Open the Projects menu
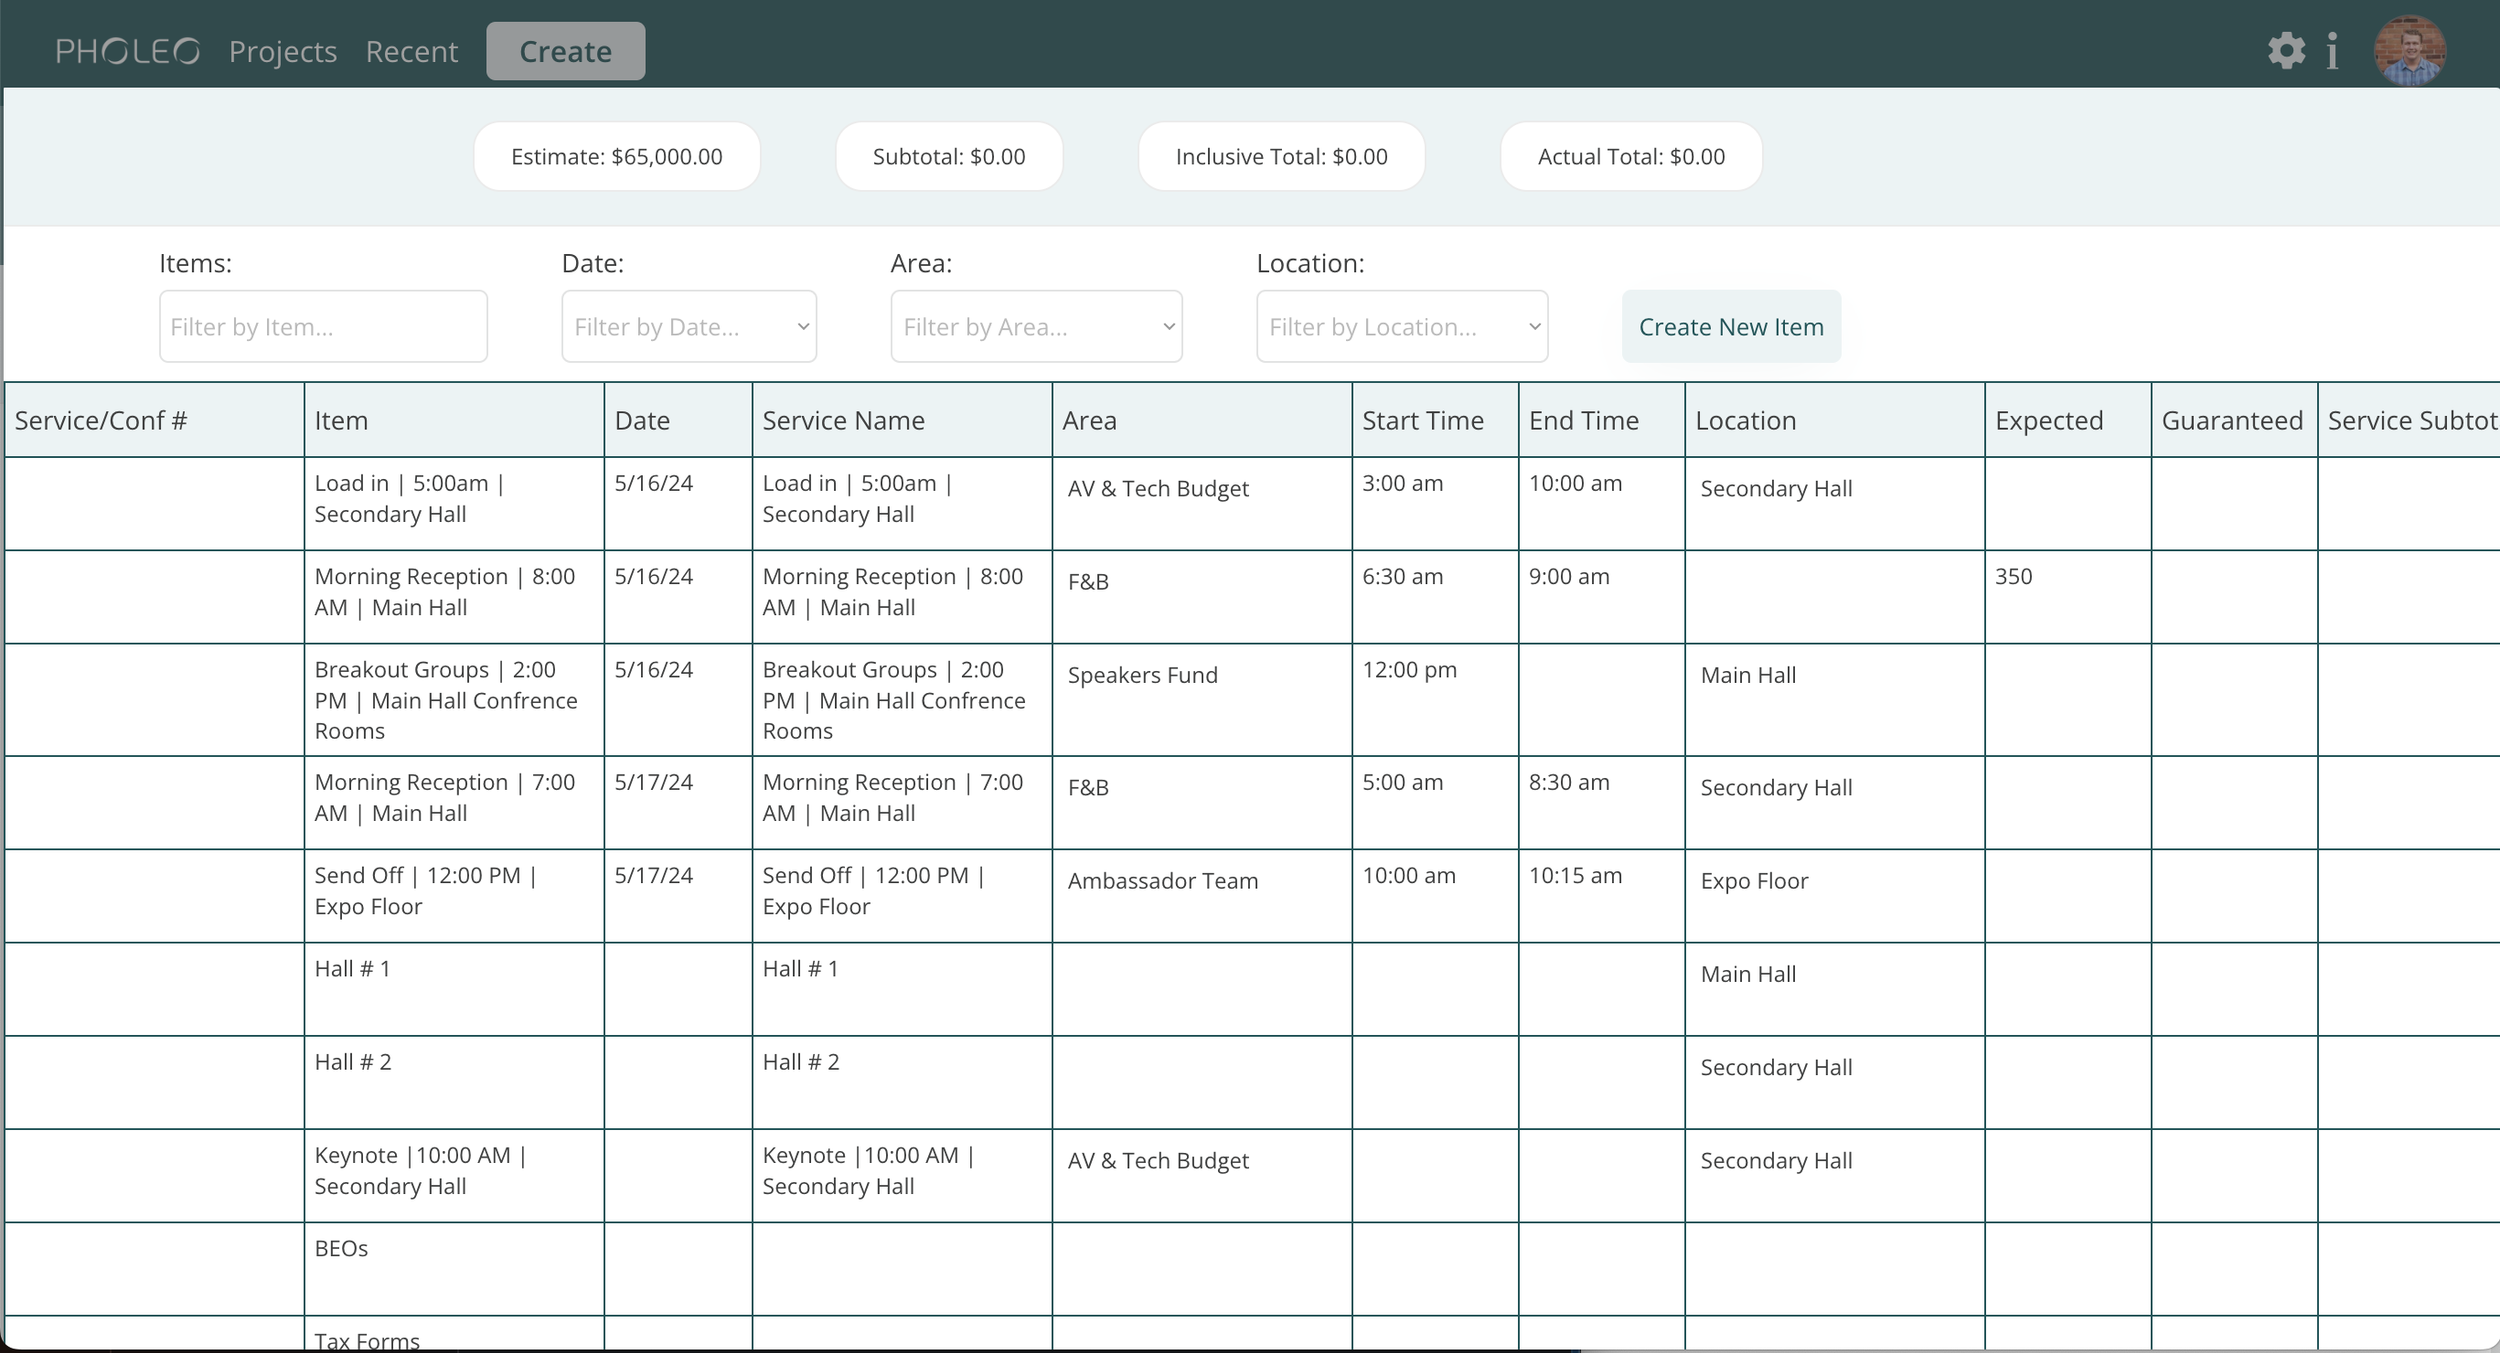This screenshot has height=1353, width=2500. [x=283, y=51]
